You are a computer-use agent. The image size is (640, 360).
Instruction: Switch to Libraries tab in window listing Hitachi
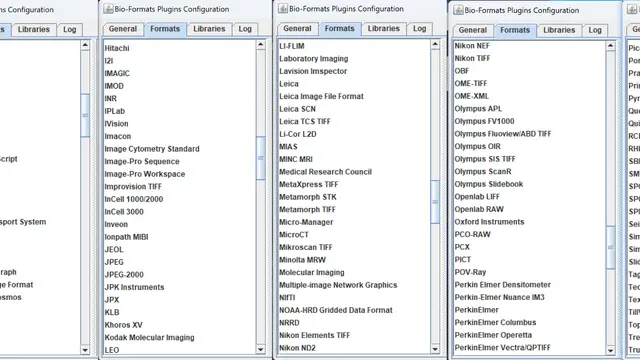209,29
